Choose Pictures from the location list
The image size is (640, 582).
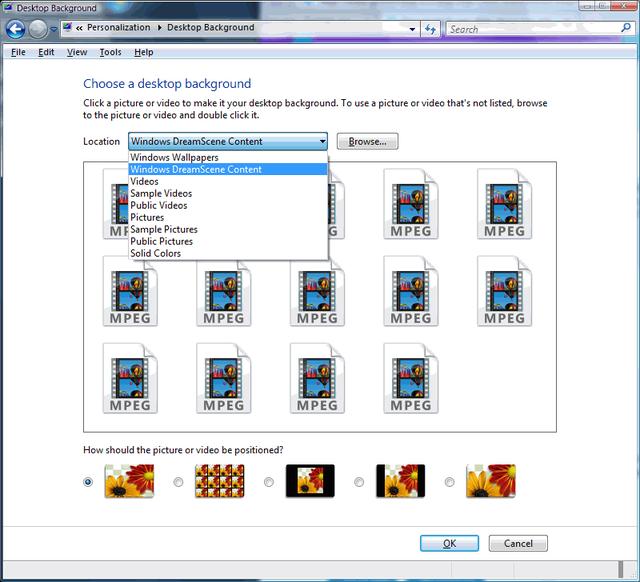pos(228,217)
